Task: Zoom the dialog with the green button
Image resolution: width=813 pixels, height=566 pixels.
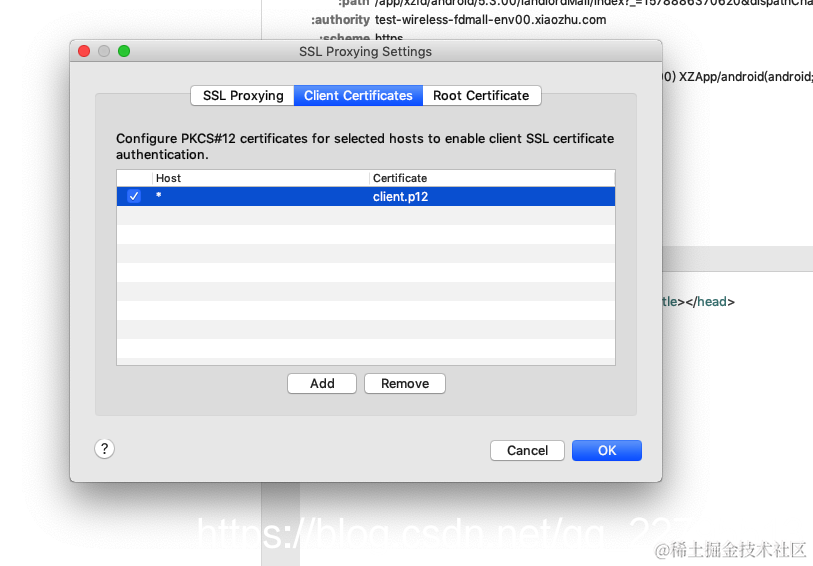Action: pos(124,51)
